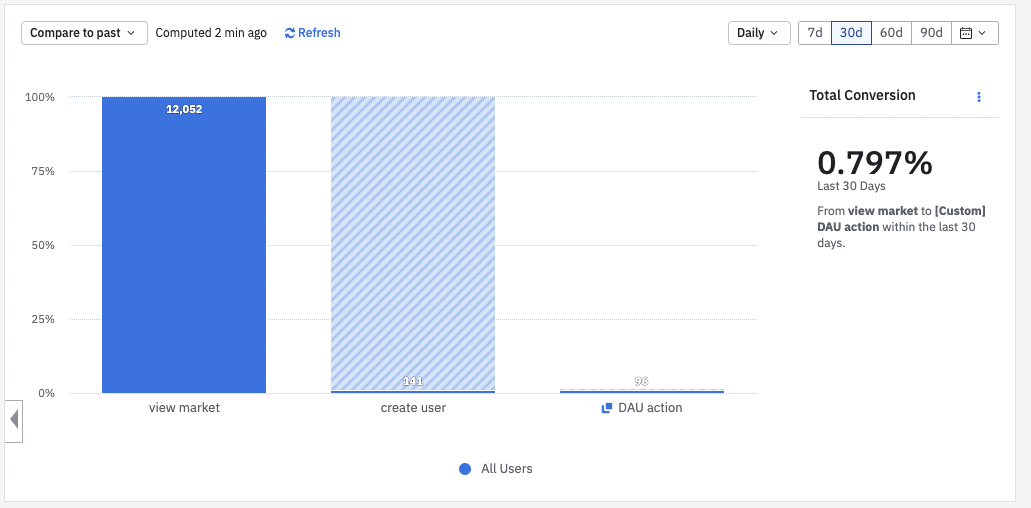This screenshot has height=508, width=1031.
Task: Select the 7d time range
Action: (815, 33)
